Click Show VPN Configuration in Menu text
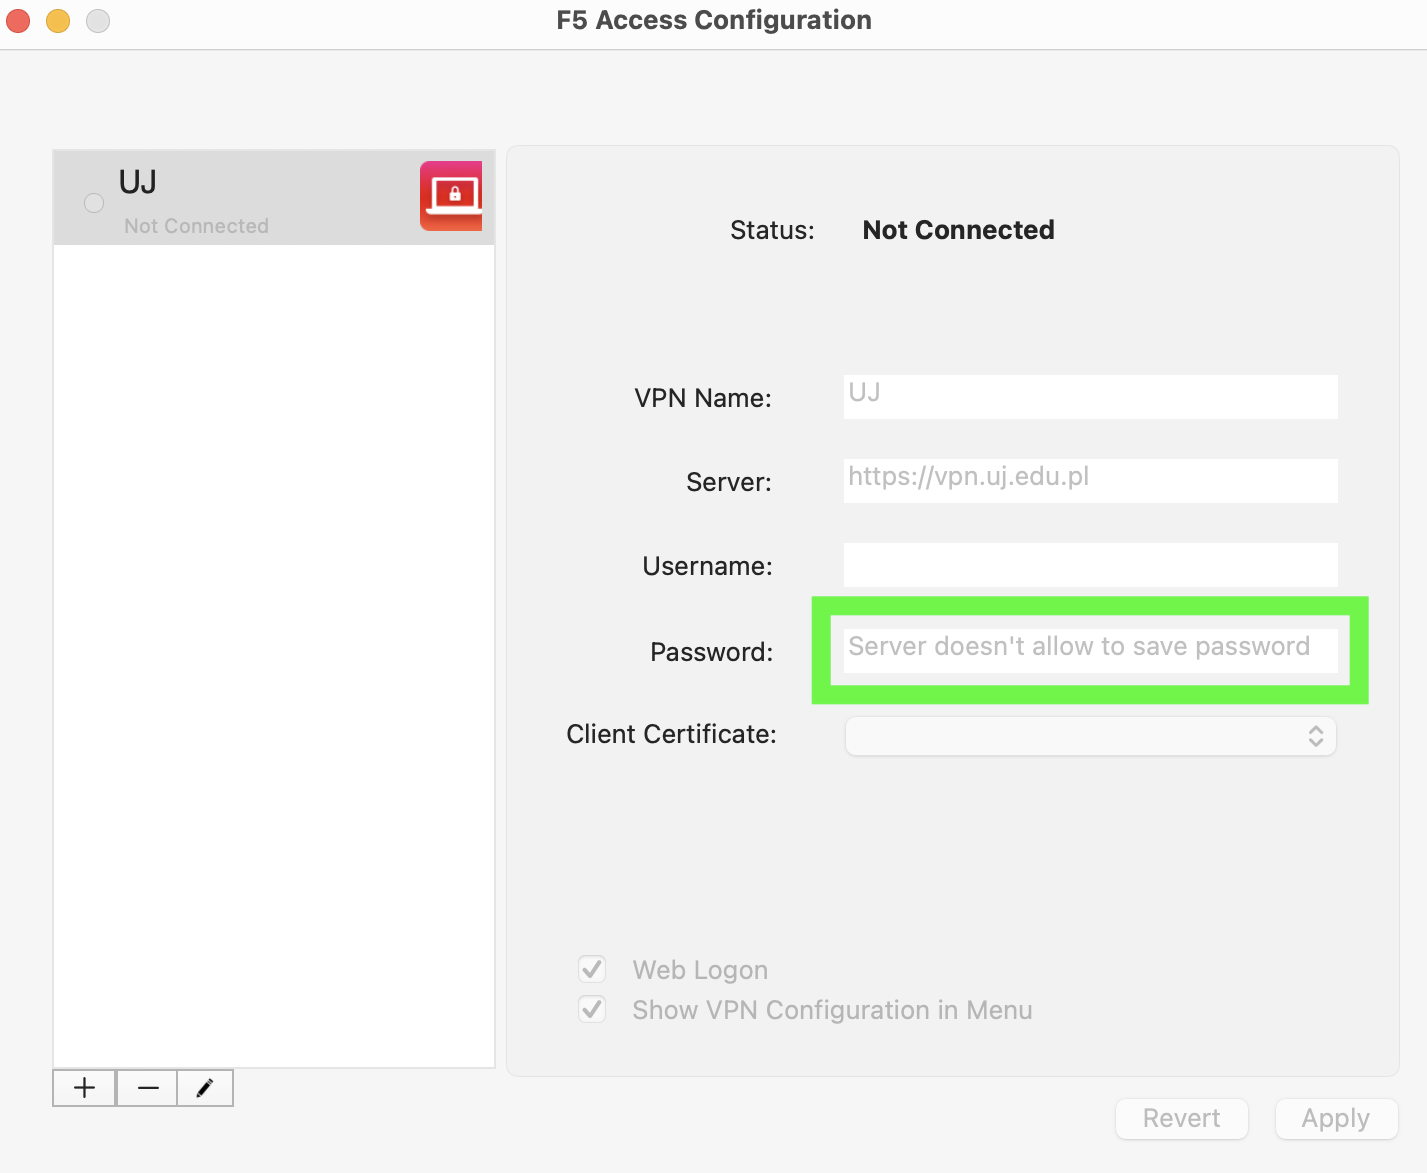 pos(832,1010)
